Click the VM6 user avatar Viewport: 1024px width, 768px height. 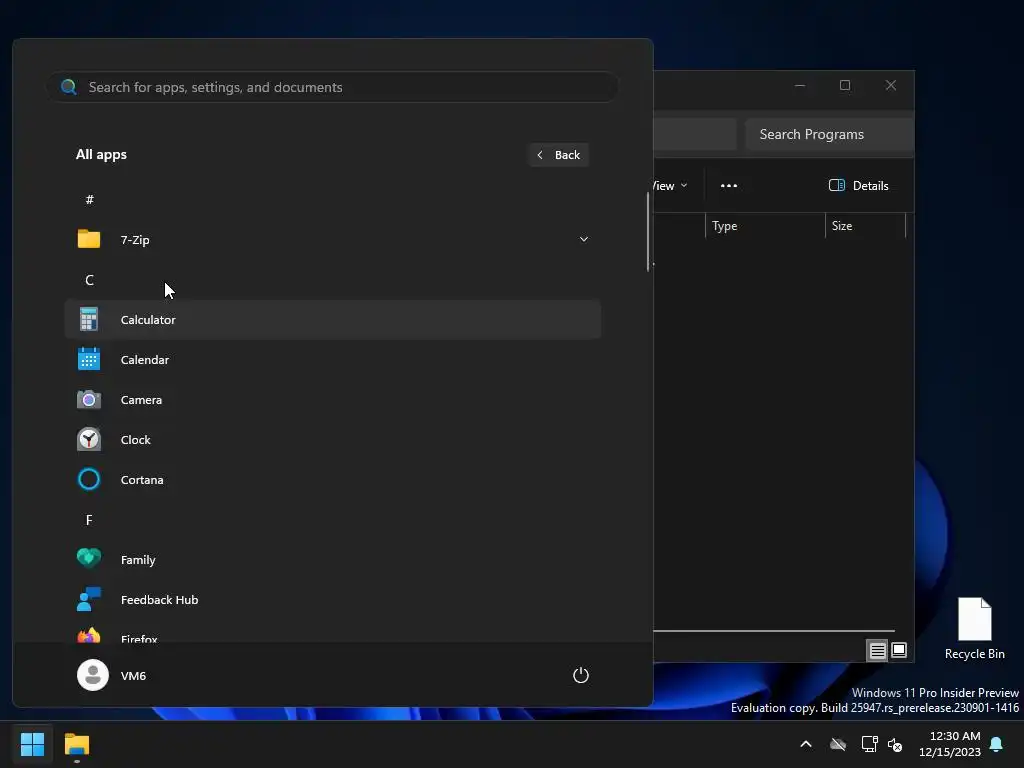[93, 675]
